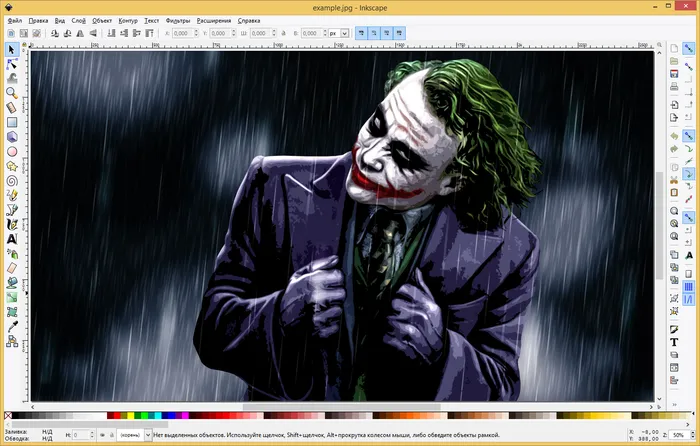The image size is (700, 446).
Task: Select the Dropper color picker tool
Action: [12, 327]
